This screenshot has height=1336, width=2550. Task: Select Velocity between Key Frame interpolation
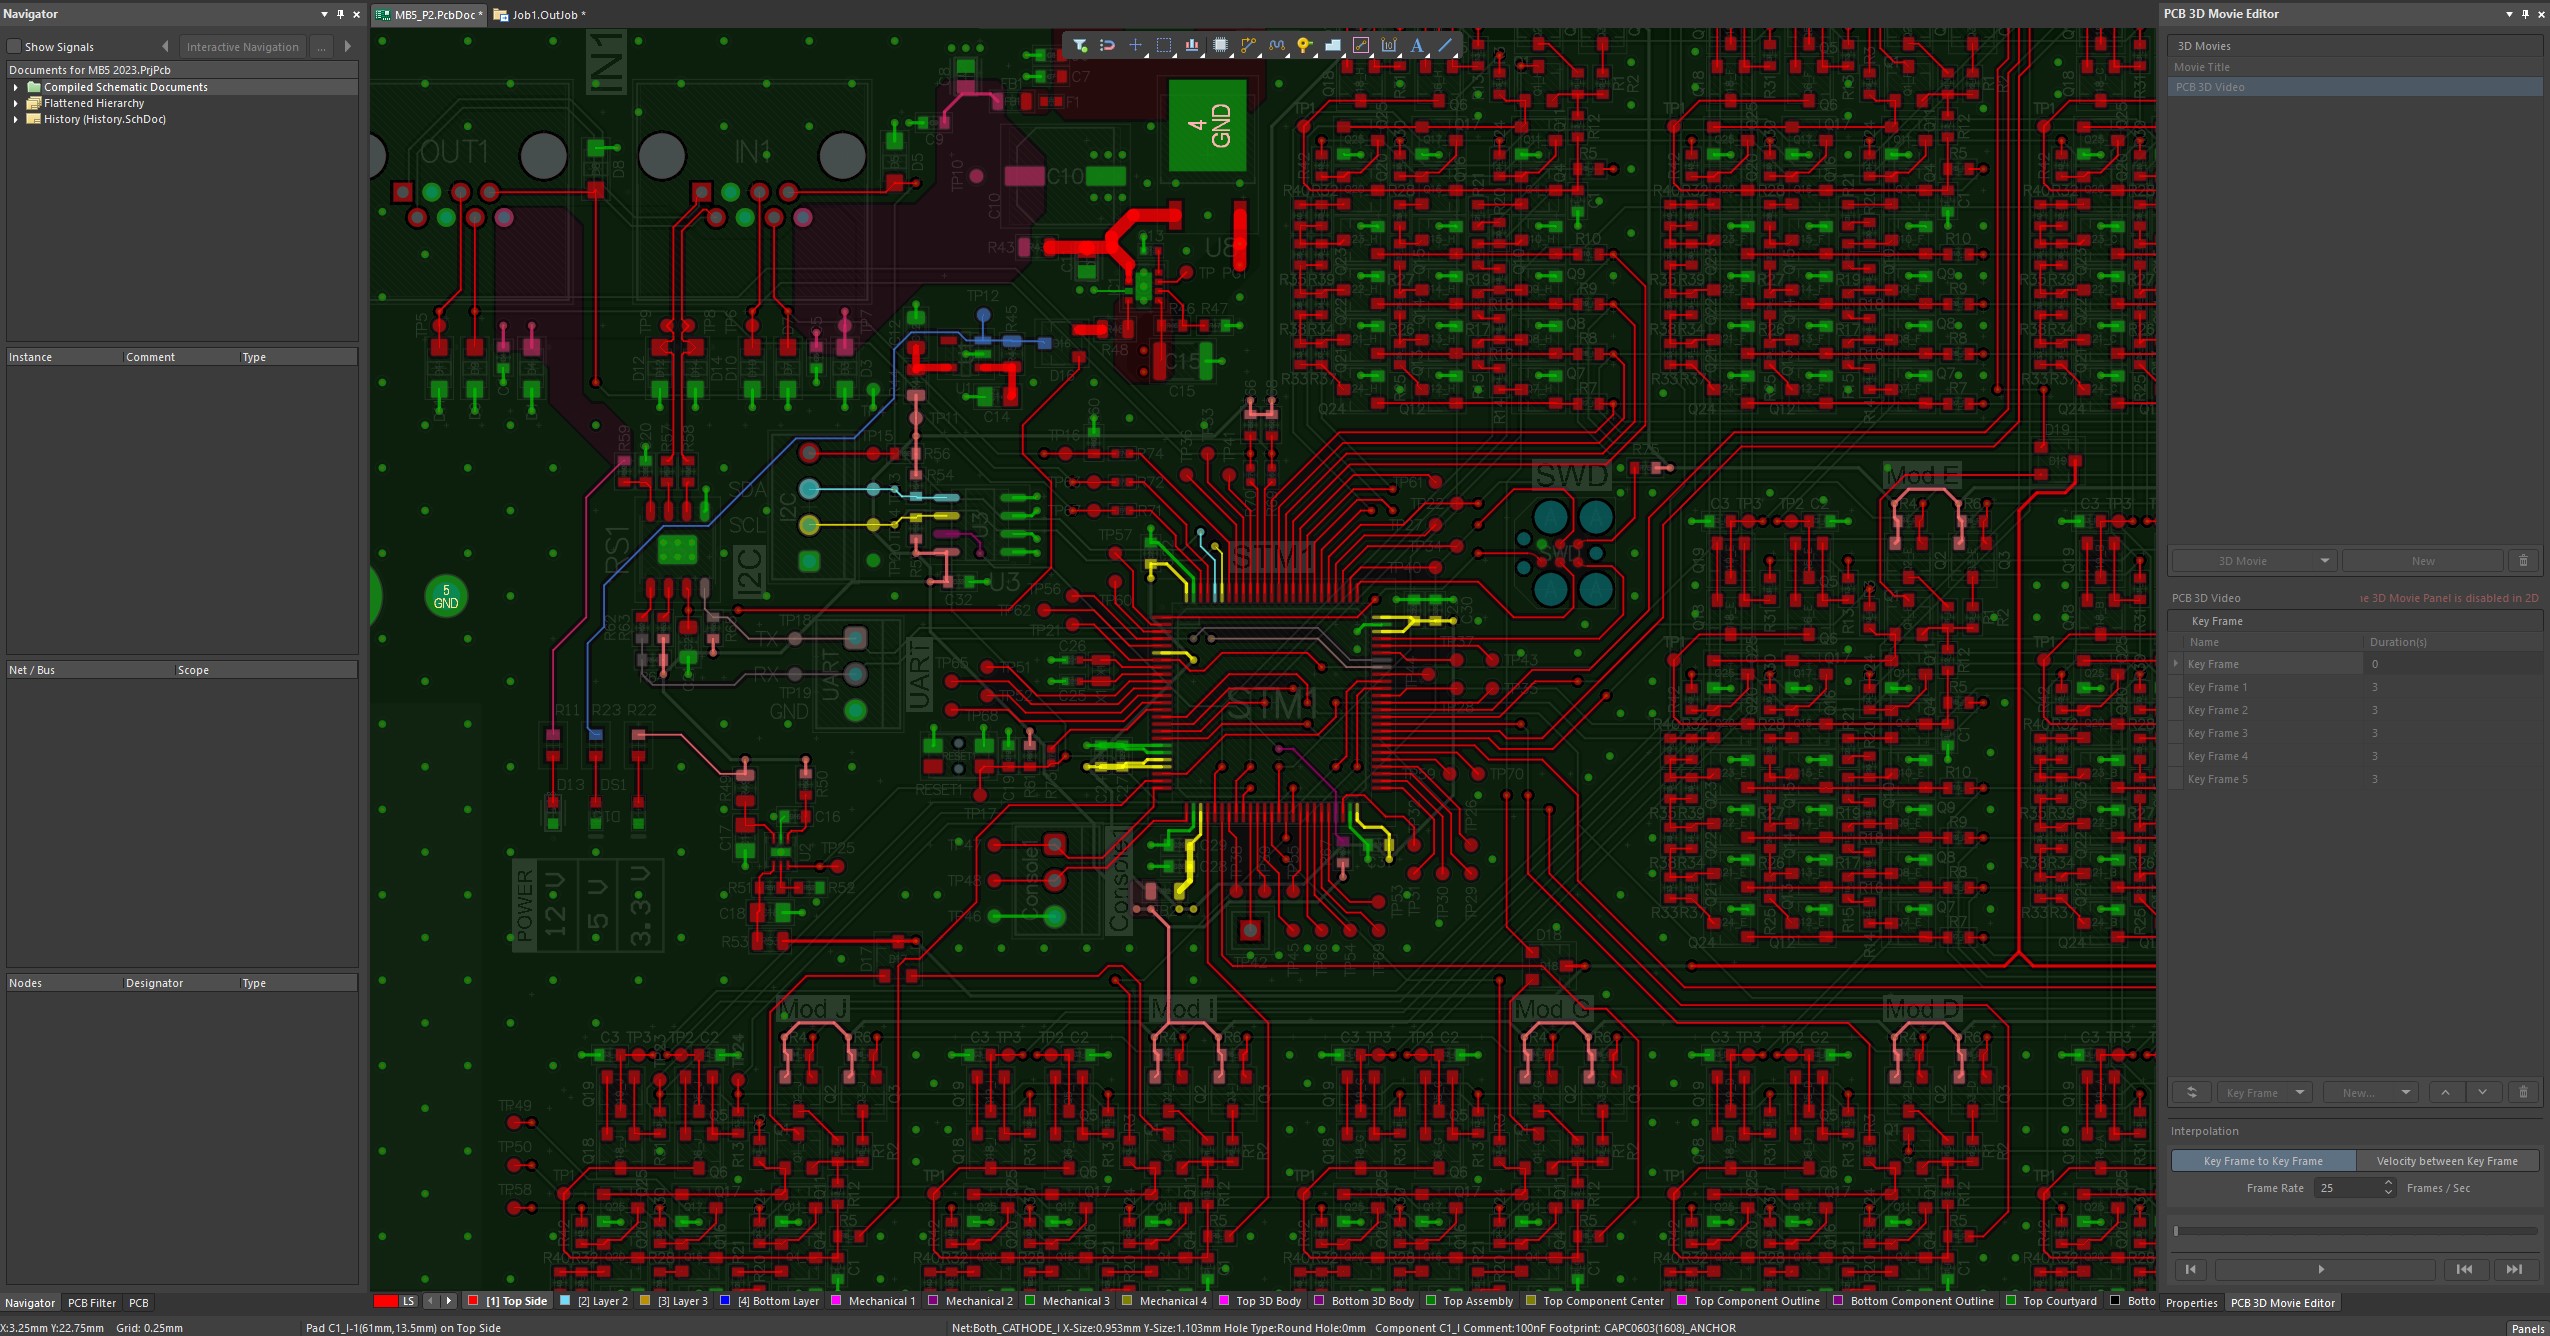coord(2447,1160)
